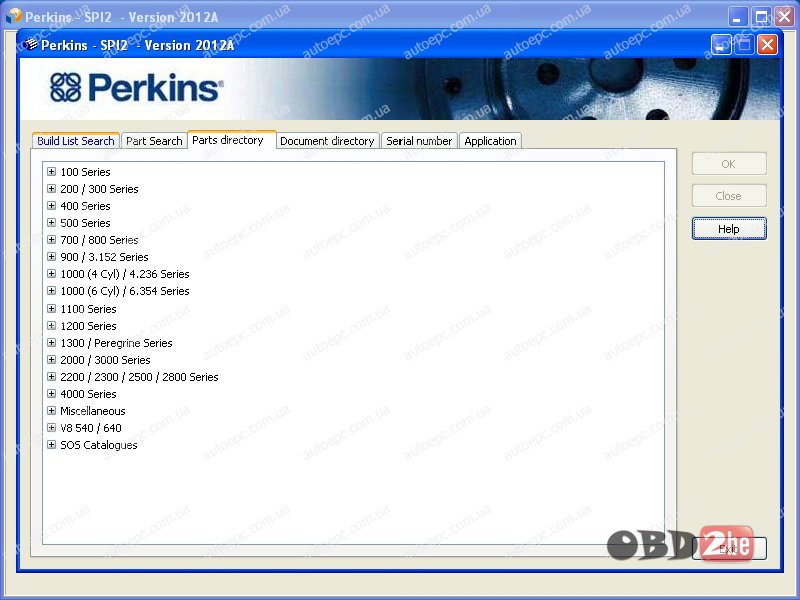Open the Part Search tab

[x=154, y=141]
